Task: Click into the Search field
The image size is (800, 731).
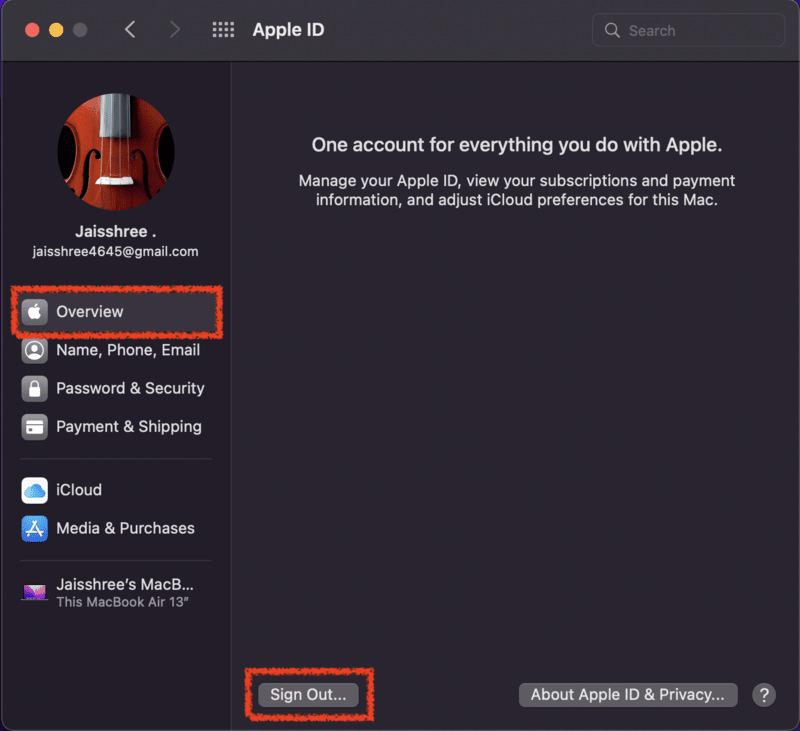Action: 688,31
